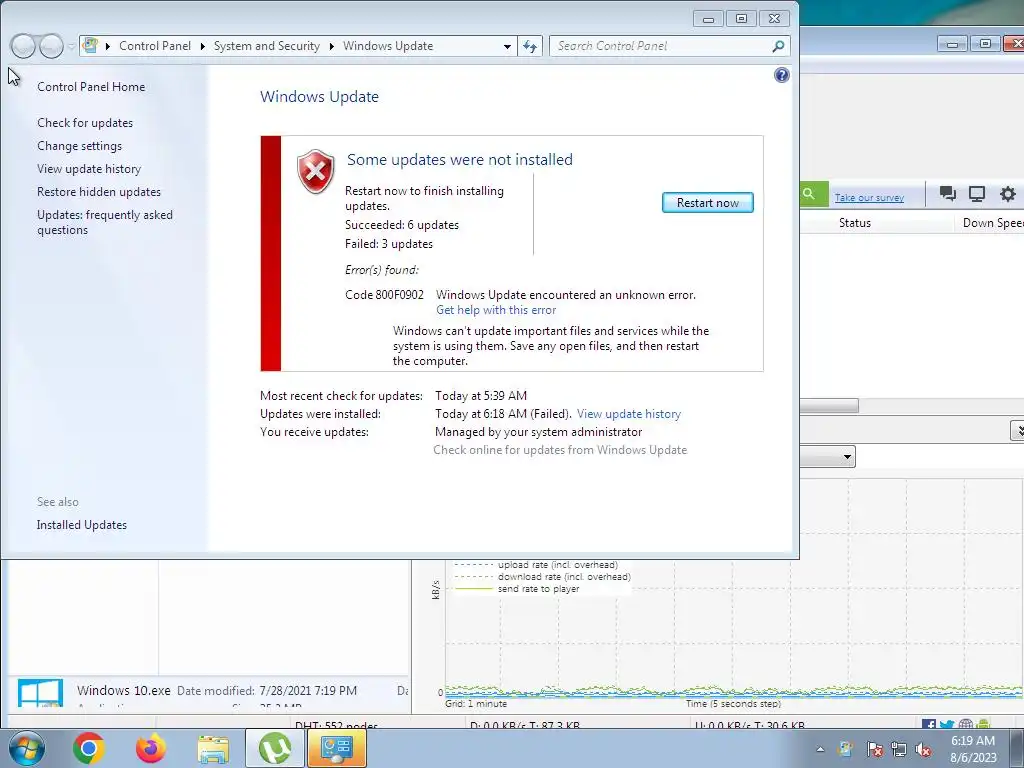Click Check online for updates from Windows Update

coord(560,449)
